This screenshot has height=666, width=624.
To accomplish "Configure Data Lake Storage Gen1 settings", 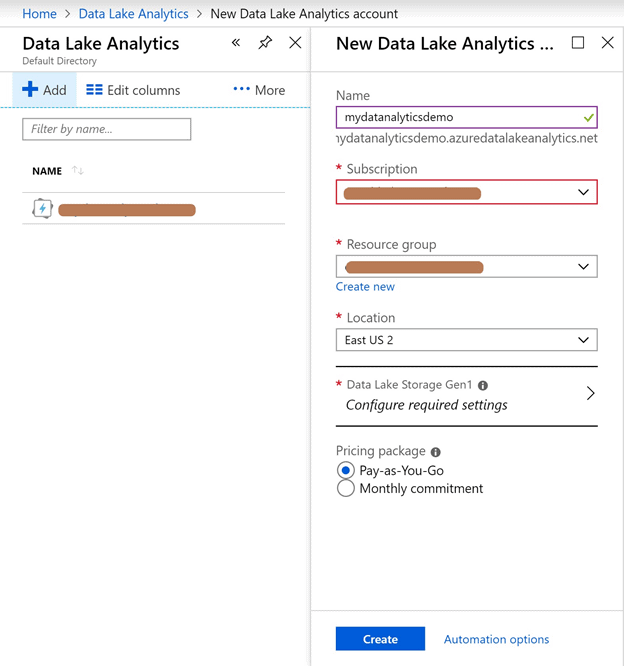I will coord(466,396).
